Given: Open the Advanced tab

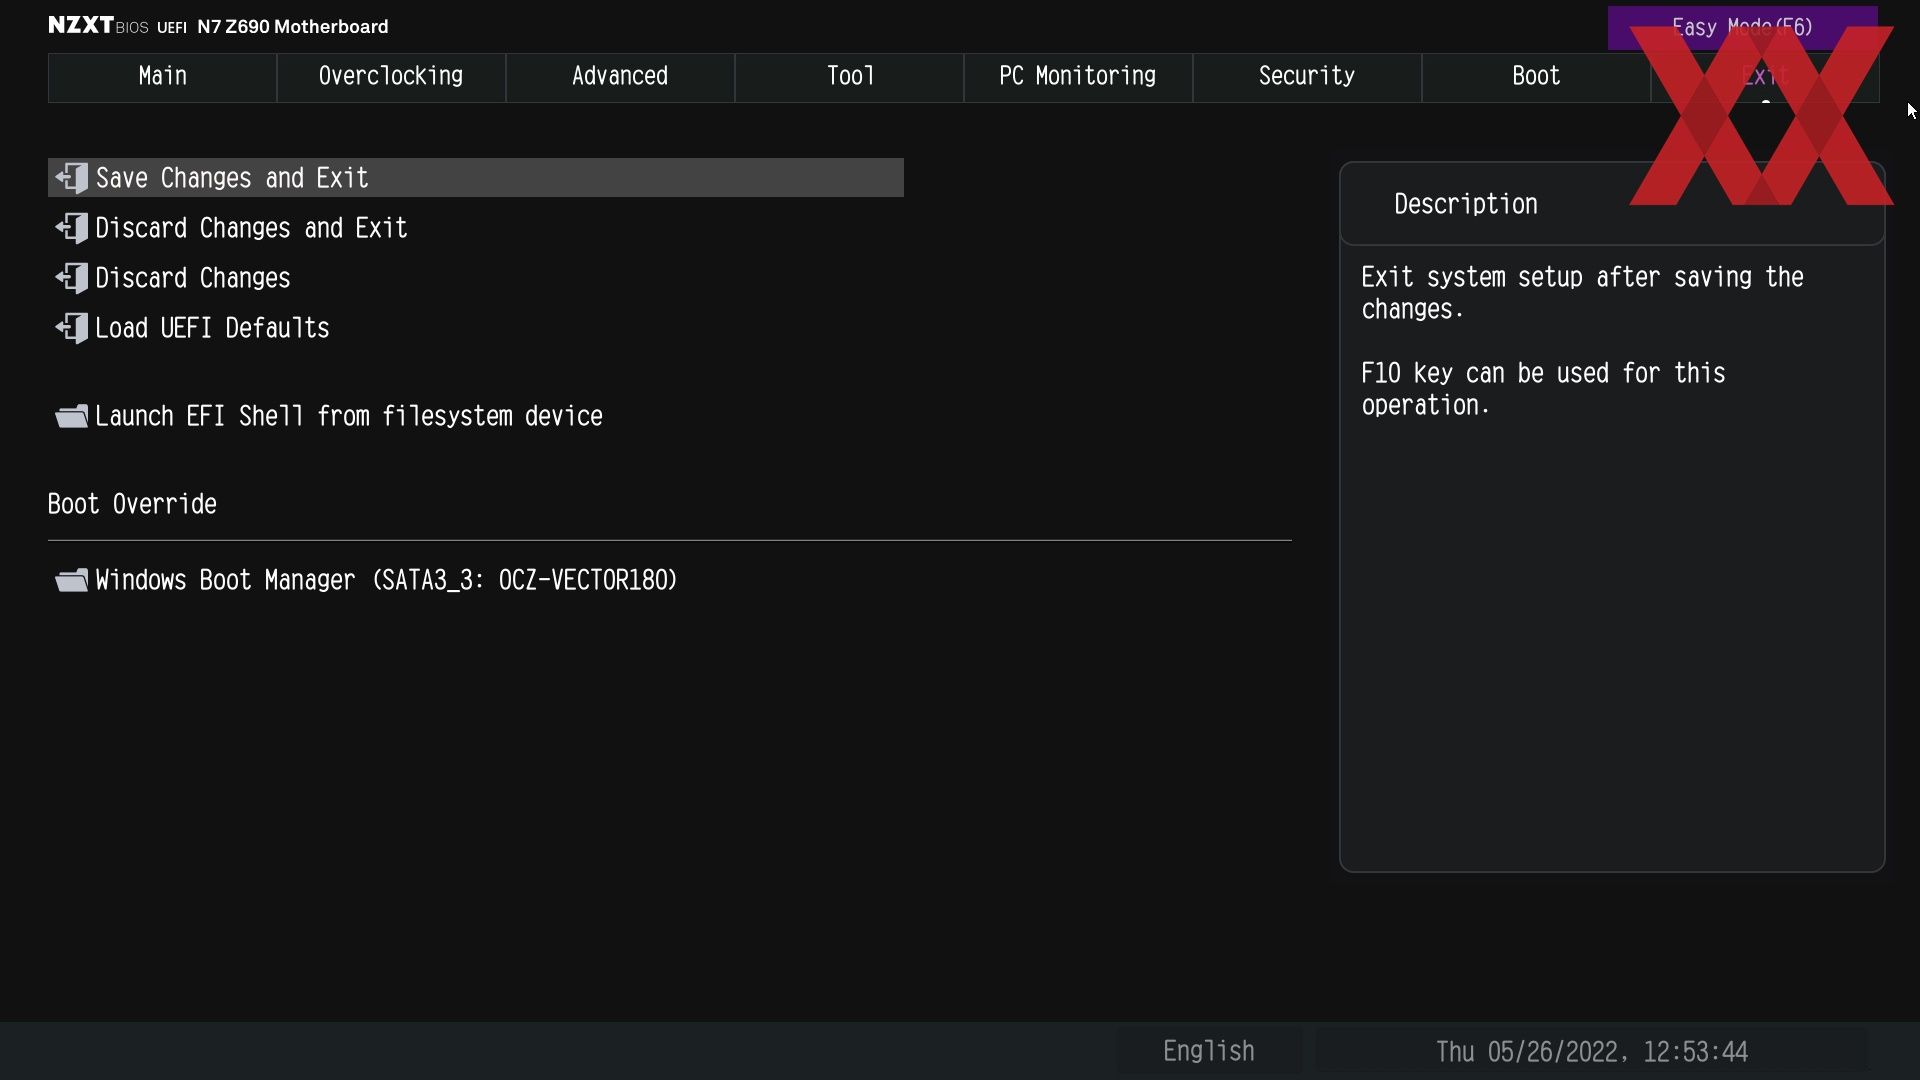Looking at the screenshot, I should click(620, 77).
